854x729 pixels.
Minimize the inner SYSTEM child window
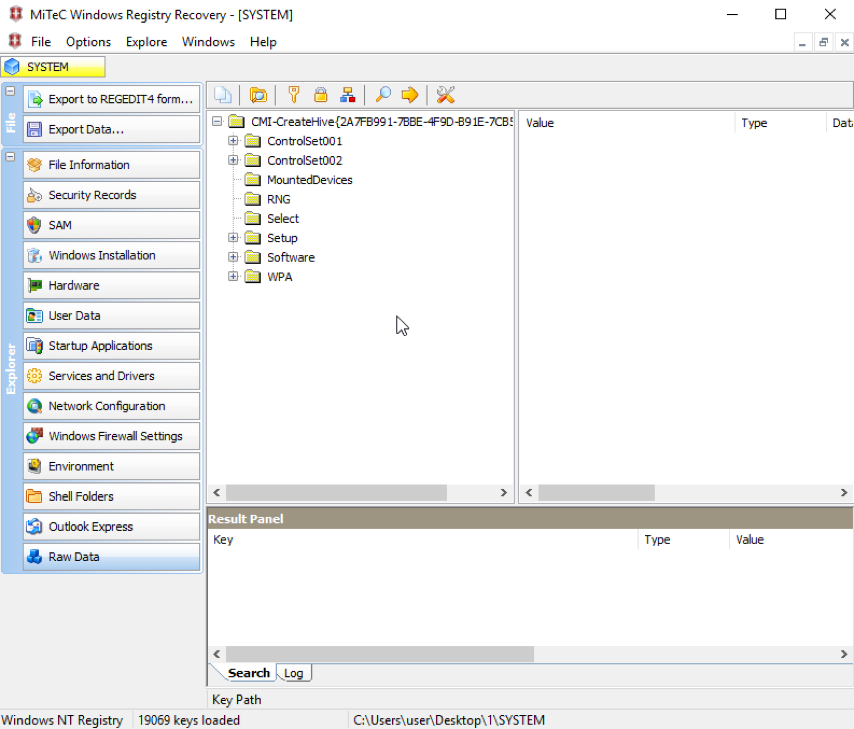pyautogui.click(x=802, y=42)
